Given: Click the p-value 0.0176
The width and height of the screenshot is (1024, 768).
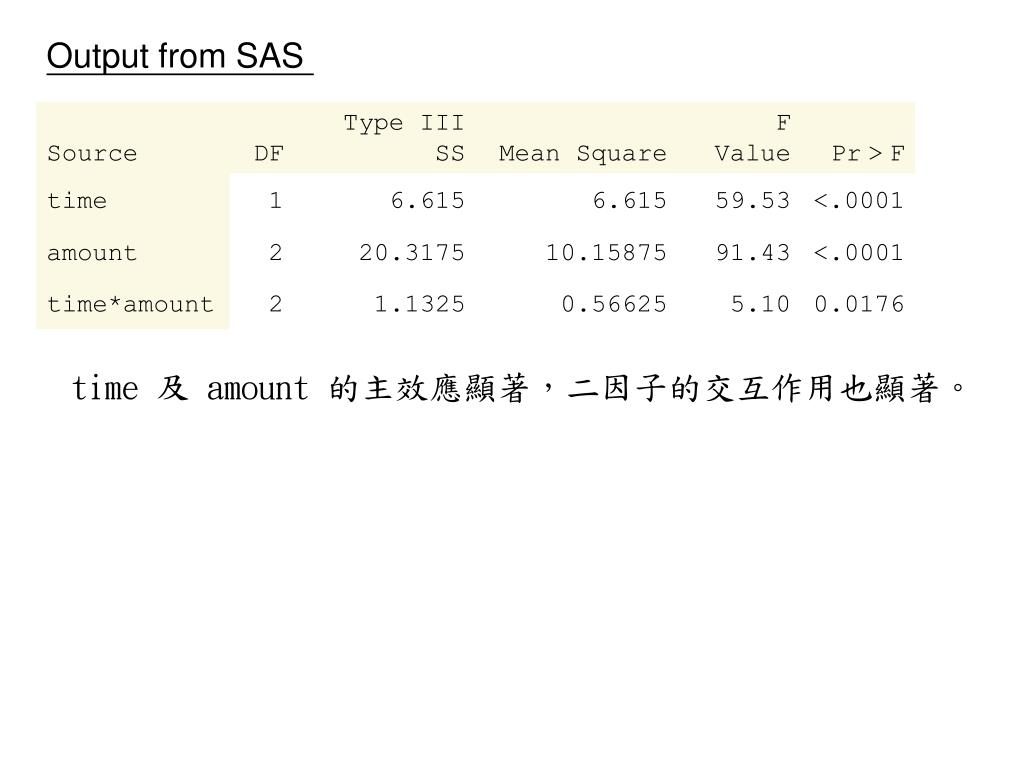Looking at the screenshot, I should 859,304.
